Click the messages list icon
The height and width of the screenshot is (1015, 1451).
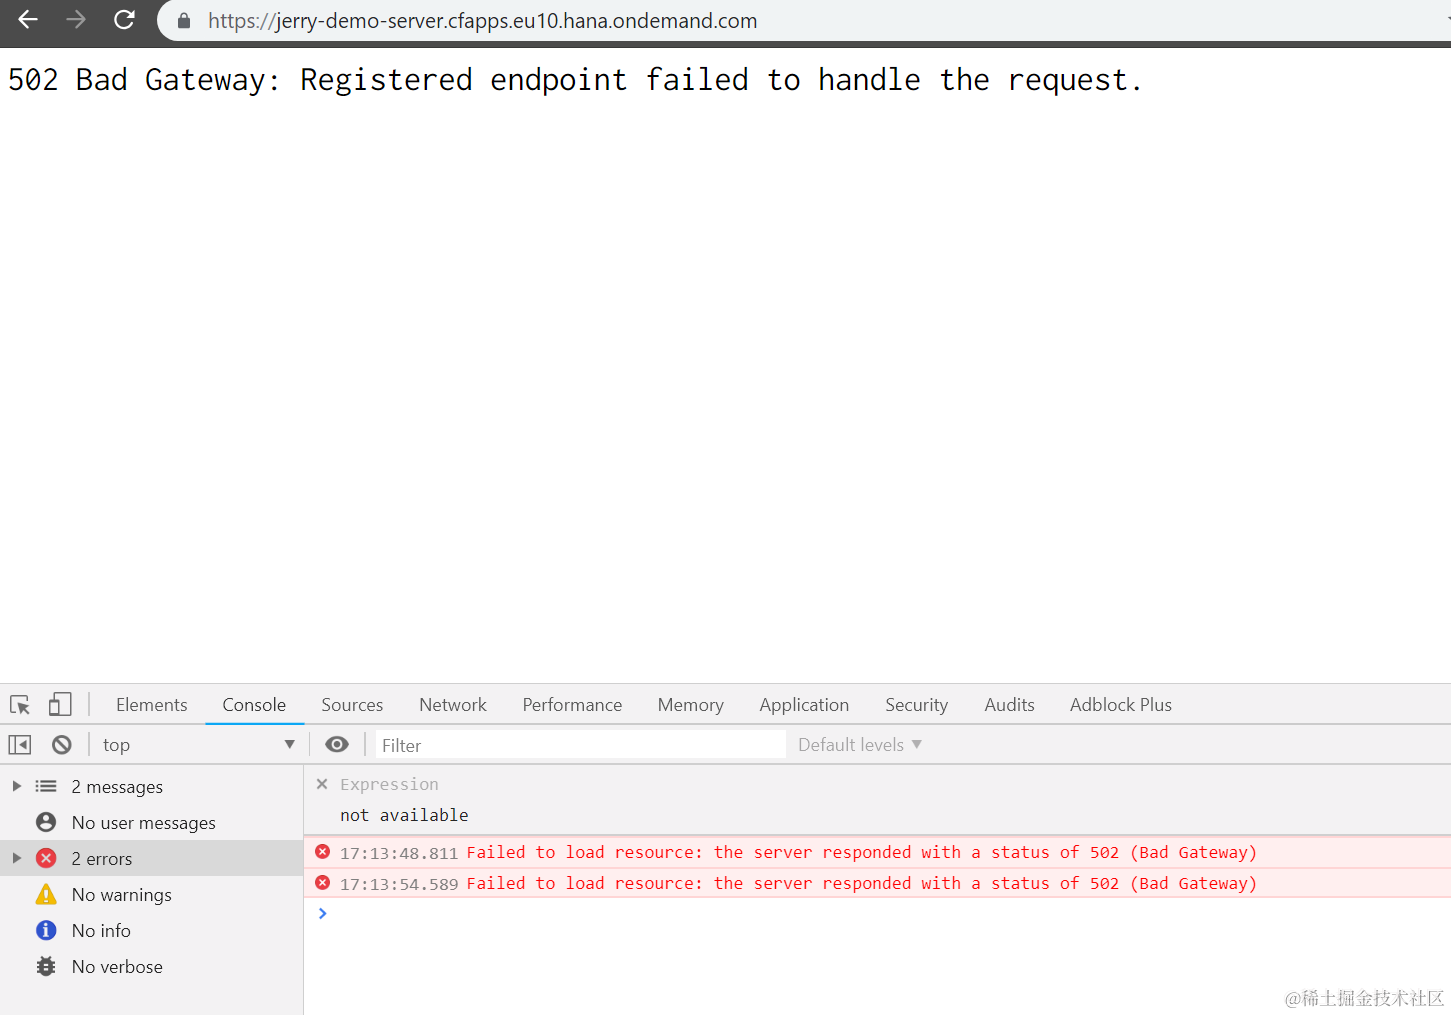[x=46, y=786]
